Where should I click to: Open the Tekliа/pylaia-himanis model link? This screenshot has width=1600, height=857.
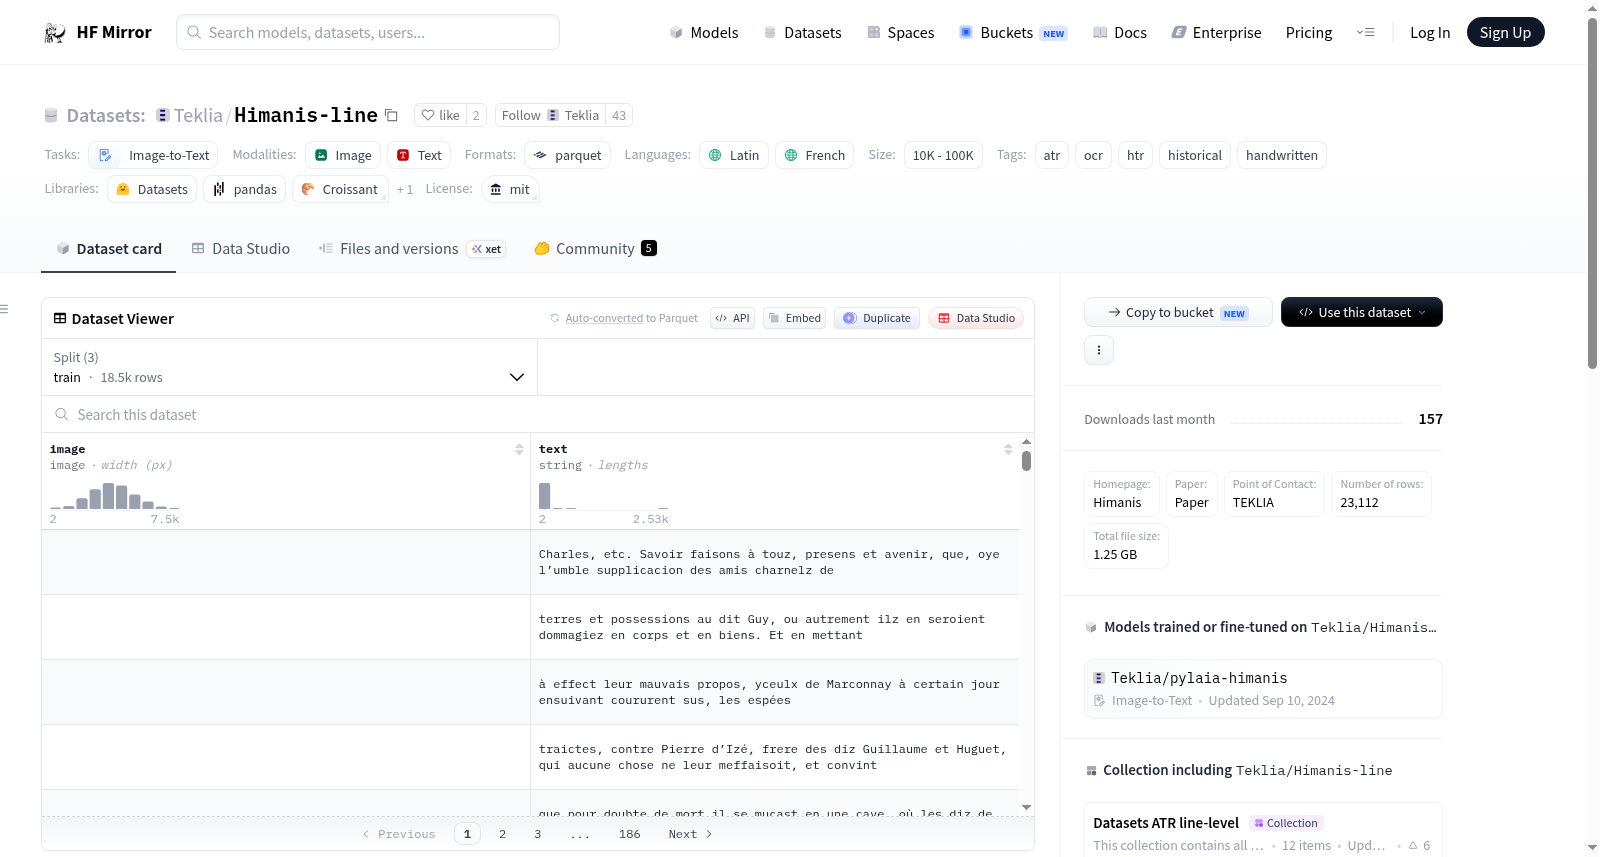point(1199,678)
